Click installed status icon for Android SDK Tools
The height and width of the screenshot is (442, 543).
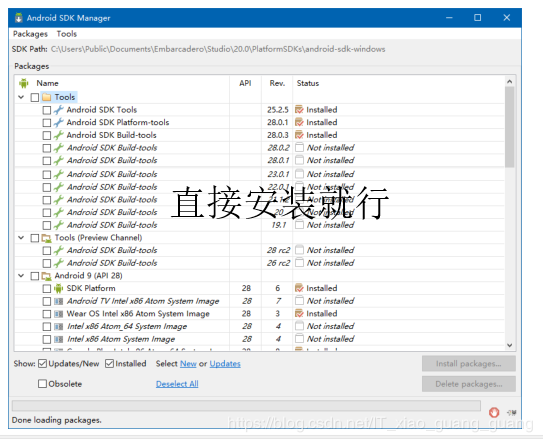299,110
